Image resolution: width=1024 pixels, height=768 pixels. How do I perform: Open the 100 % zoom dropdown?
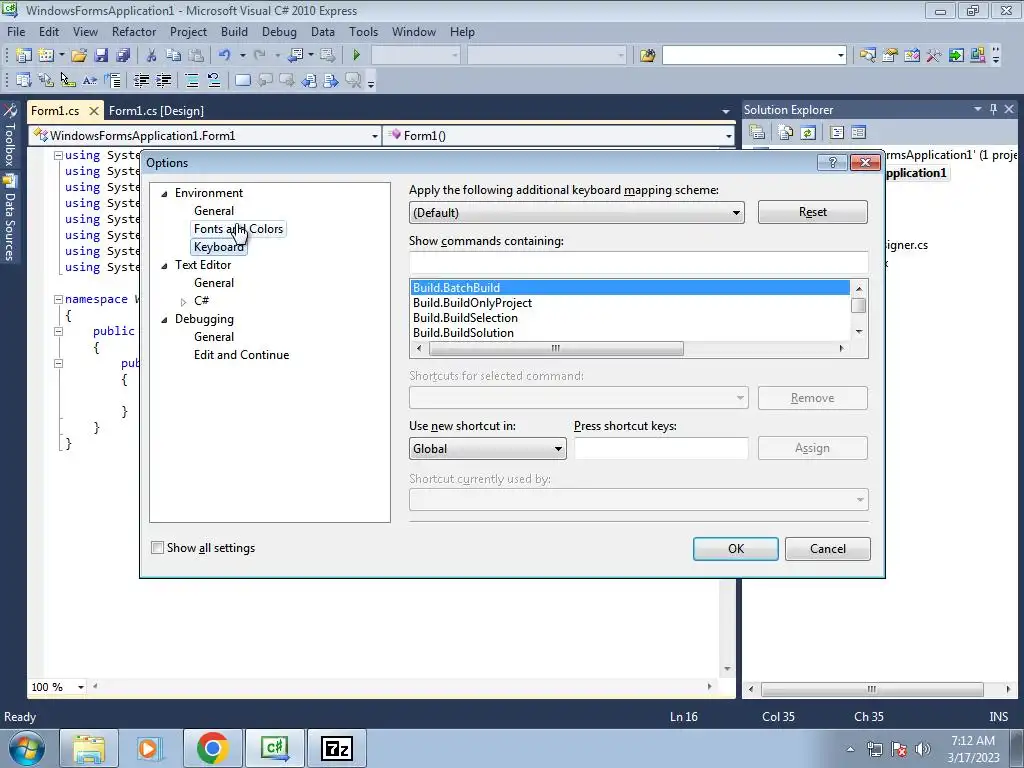[x=80, y=687]
